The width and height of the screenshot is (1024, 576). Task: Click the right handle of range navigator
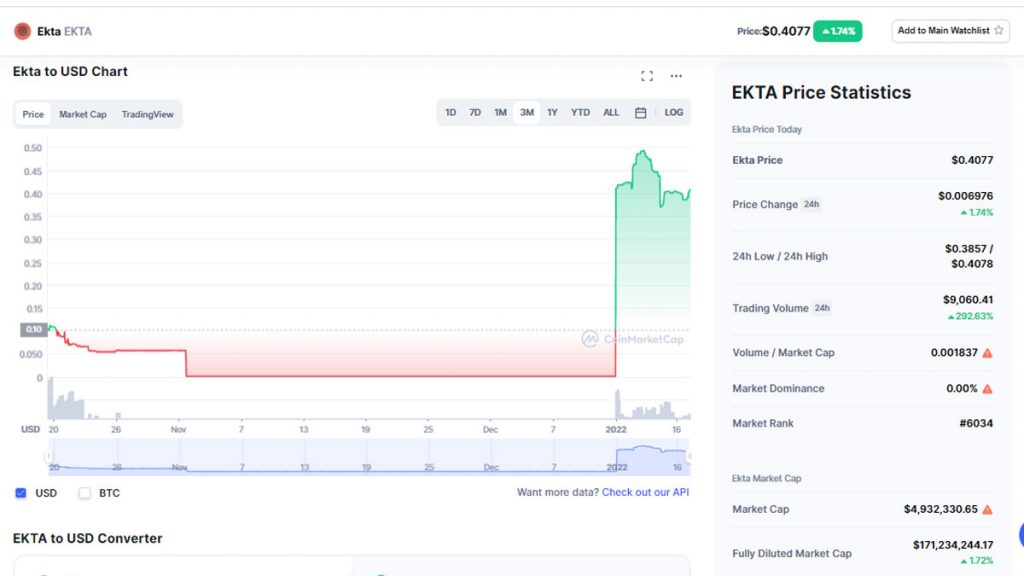pos(688,456)
